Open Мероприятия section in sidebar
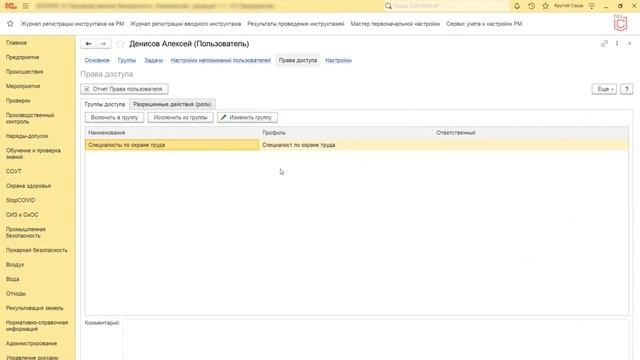Viewport: 640px width, 360px height. point(23,86)
